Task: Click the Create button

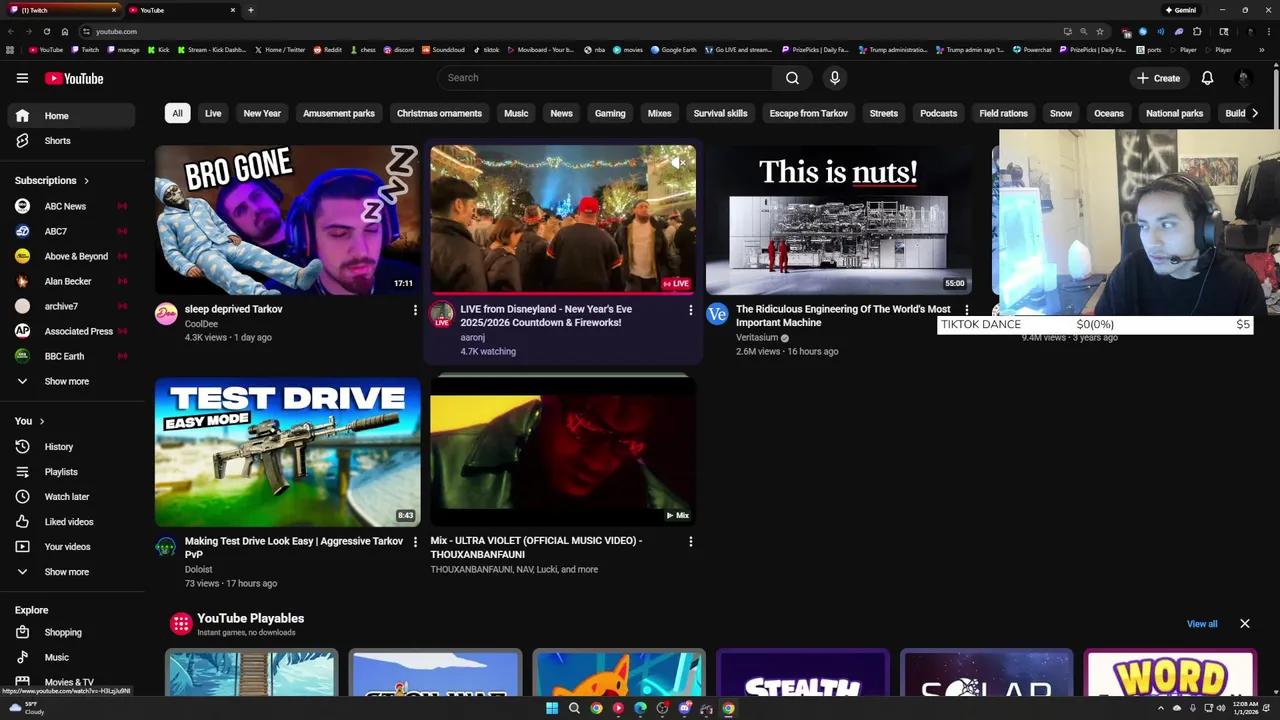Action: click(1158, 78)
